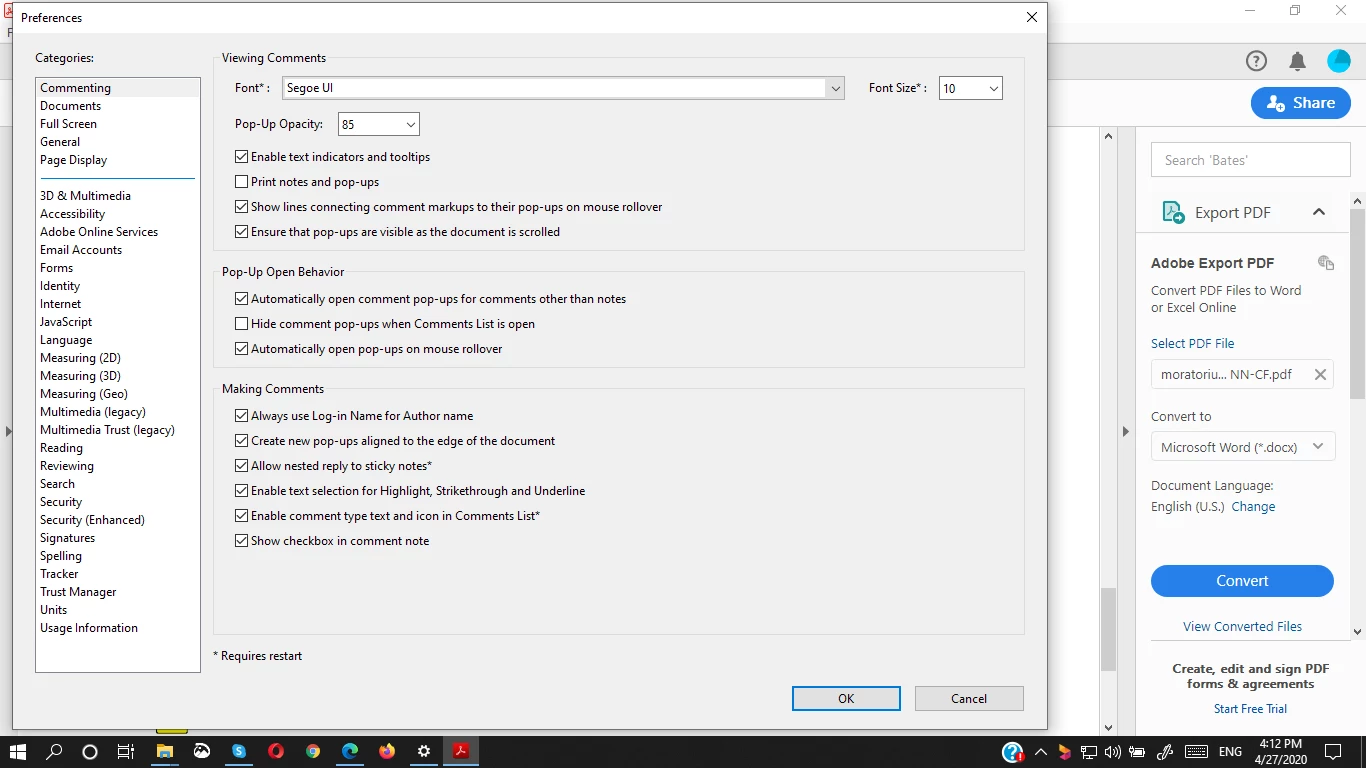This screenshot has width=1366, height=768.
Task: Click the touch keyboard tray icon
Action: 1195,751
